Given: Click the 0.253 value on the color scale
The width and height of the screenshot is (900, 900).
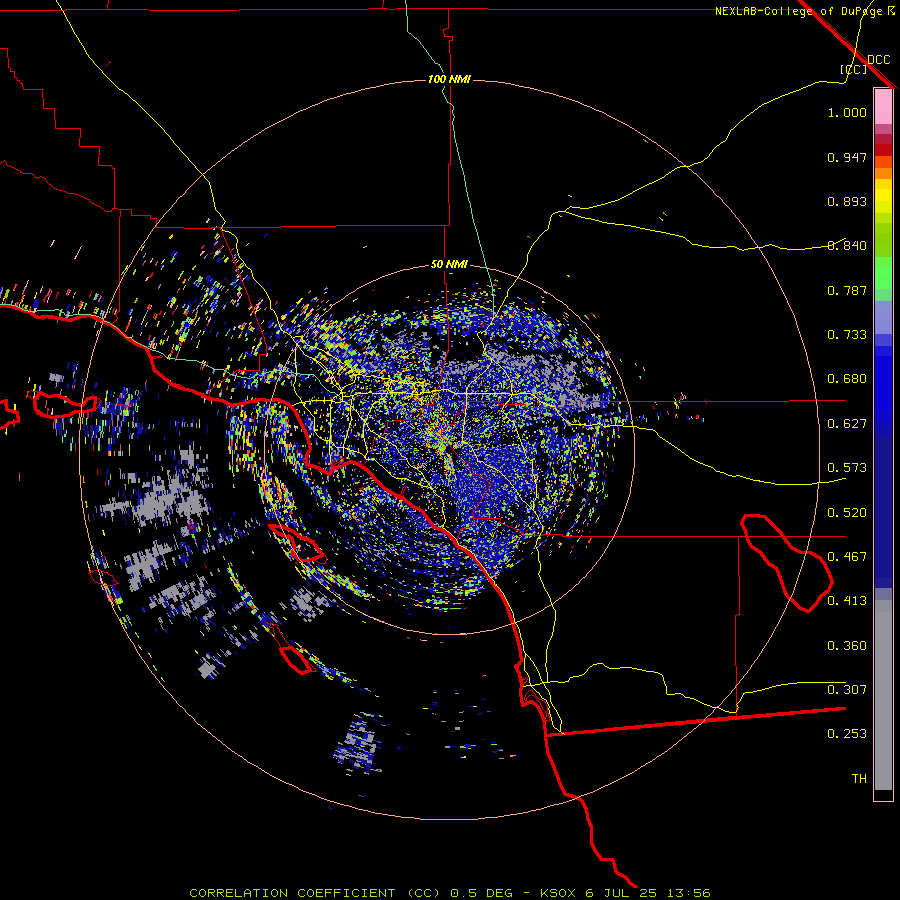Looking at the screenshot, I should 847,734.
